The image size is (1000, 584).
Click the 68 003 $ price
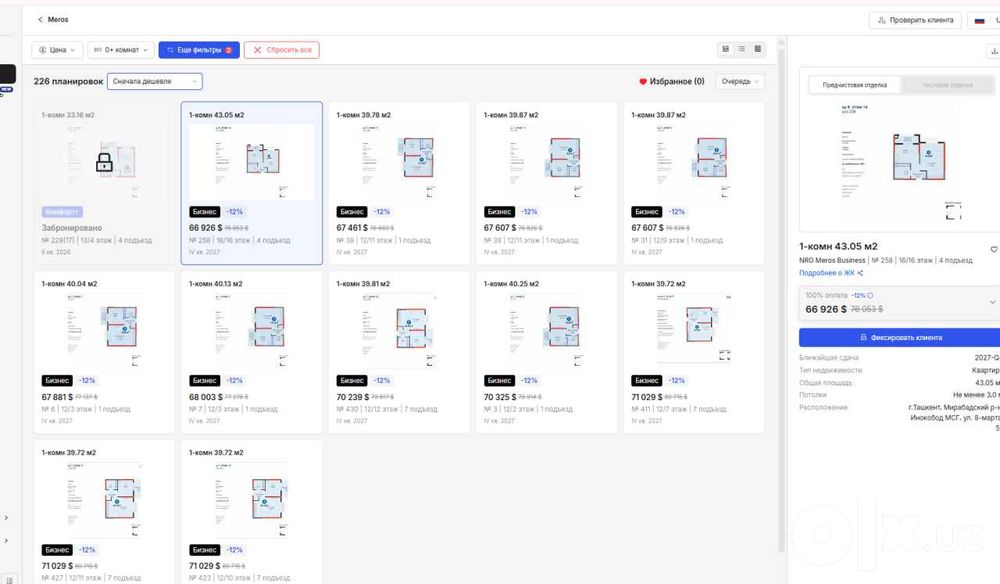[205, 397]
